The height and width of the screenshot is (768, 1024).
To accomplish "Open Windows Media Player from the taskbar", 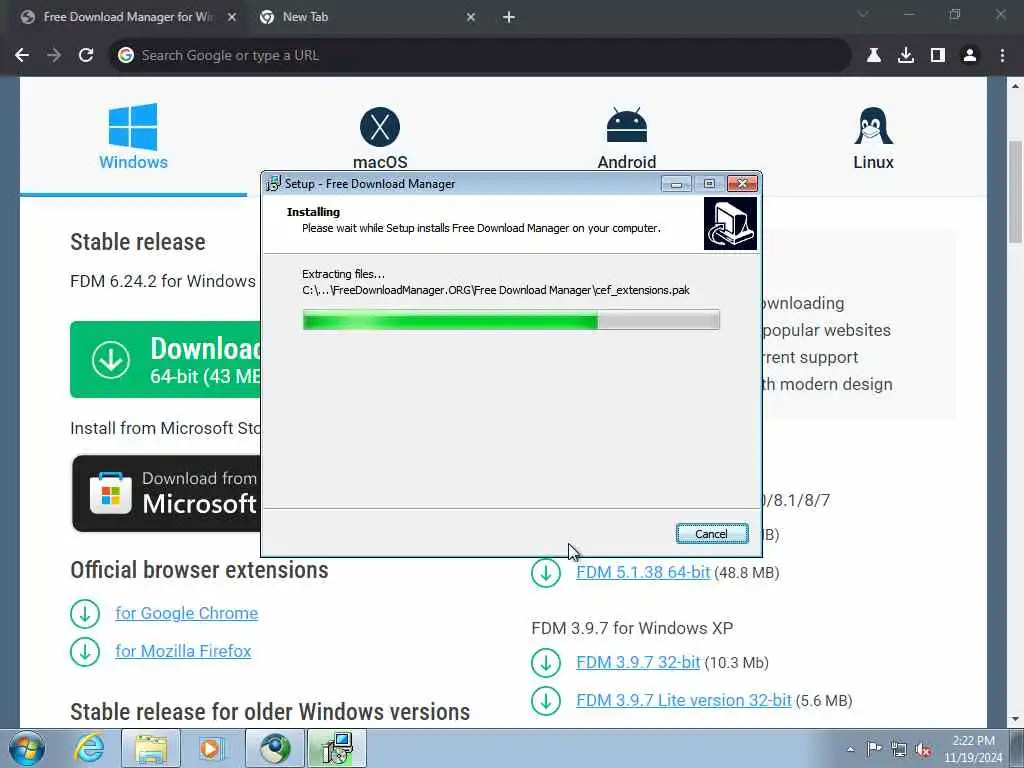I will point(210,748).
